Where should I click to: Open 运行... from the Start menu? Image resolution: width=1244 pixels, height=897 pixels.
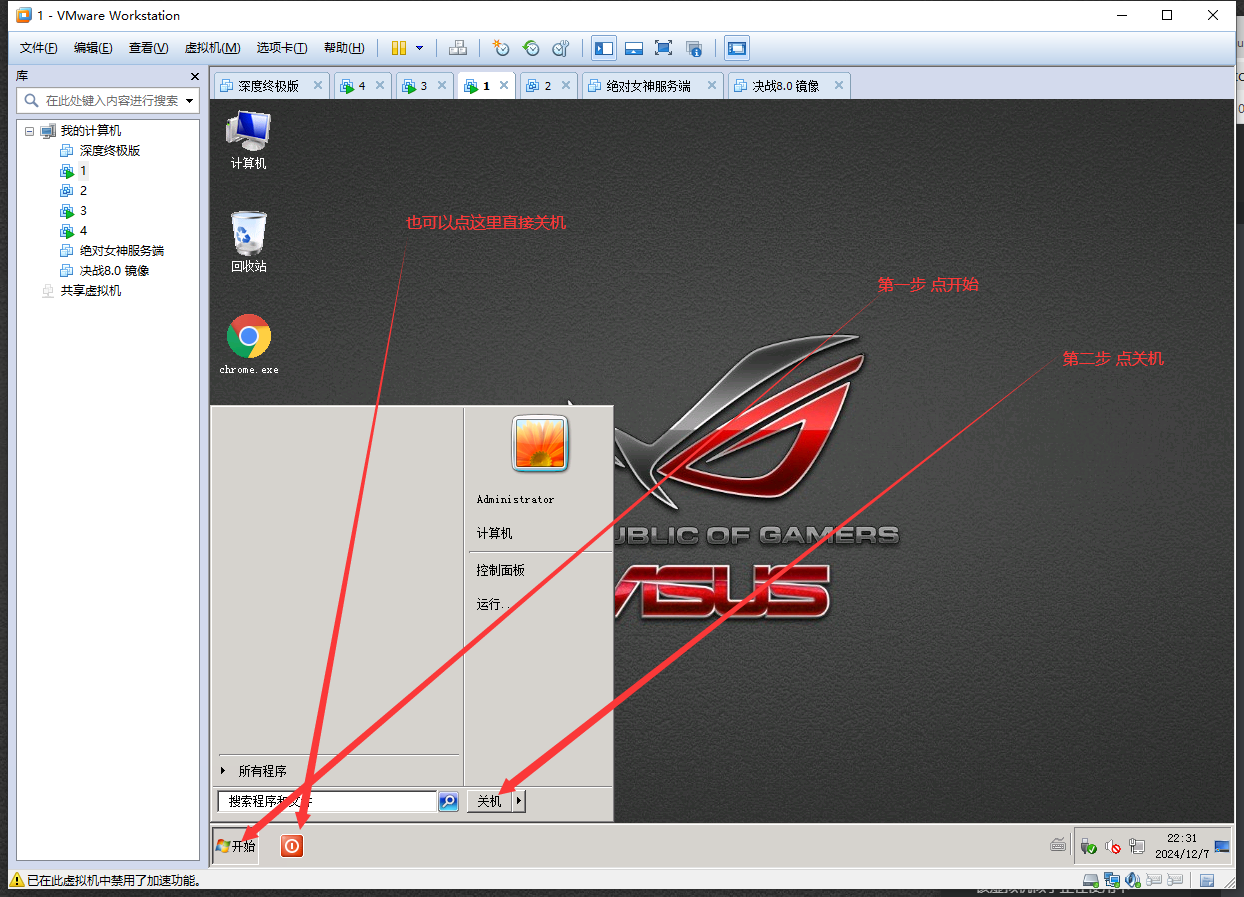493,604
